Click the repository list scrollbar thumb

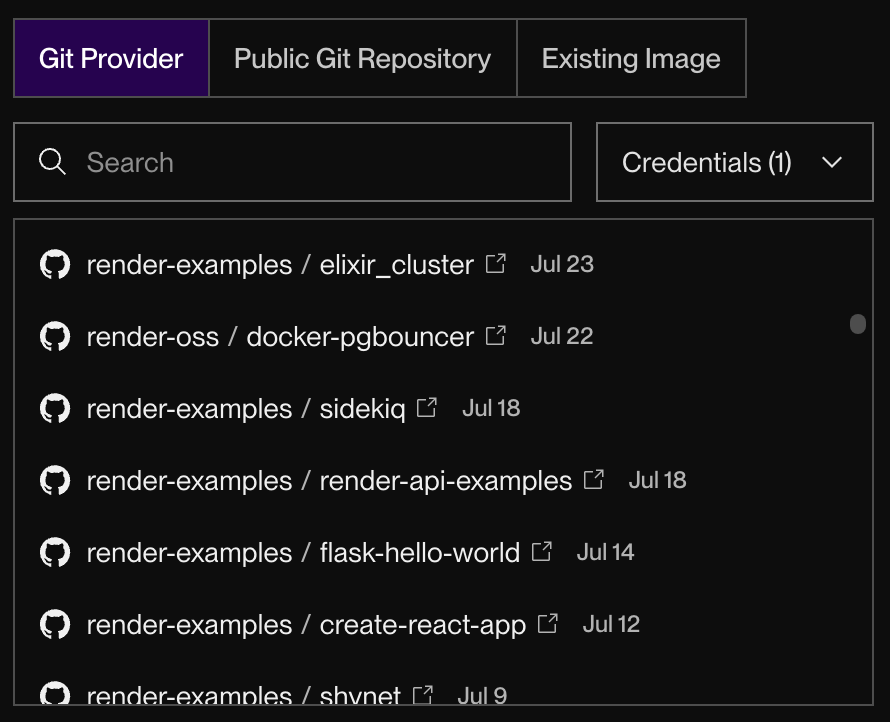click(858, 323)
